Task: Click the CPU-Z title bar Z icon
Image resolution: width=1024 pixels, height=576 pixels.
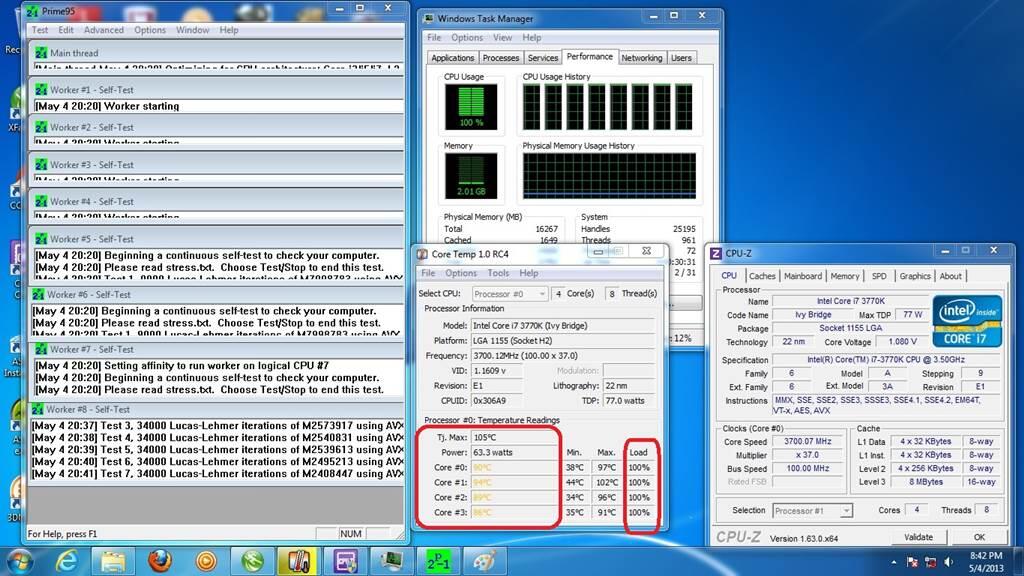Action: pyautogui.click(x=716, y=253)
